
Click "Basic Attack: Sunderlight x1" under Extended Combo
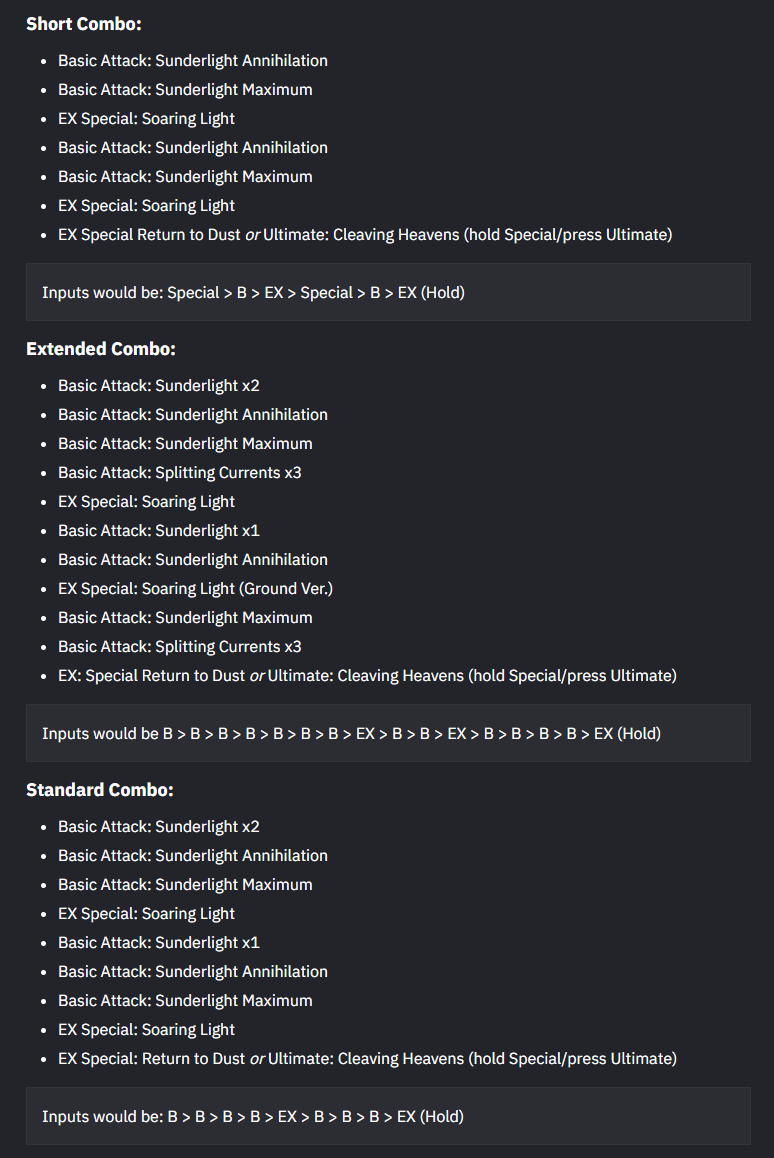coord(159,531)
